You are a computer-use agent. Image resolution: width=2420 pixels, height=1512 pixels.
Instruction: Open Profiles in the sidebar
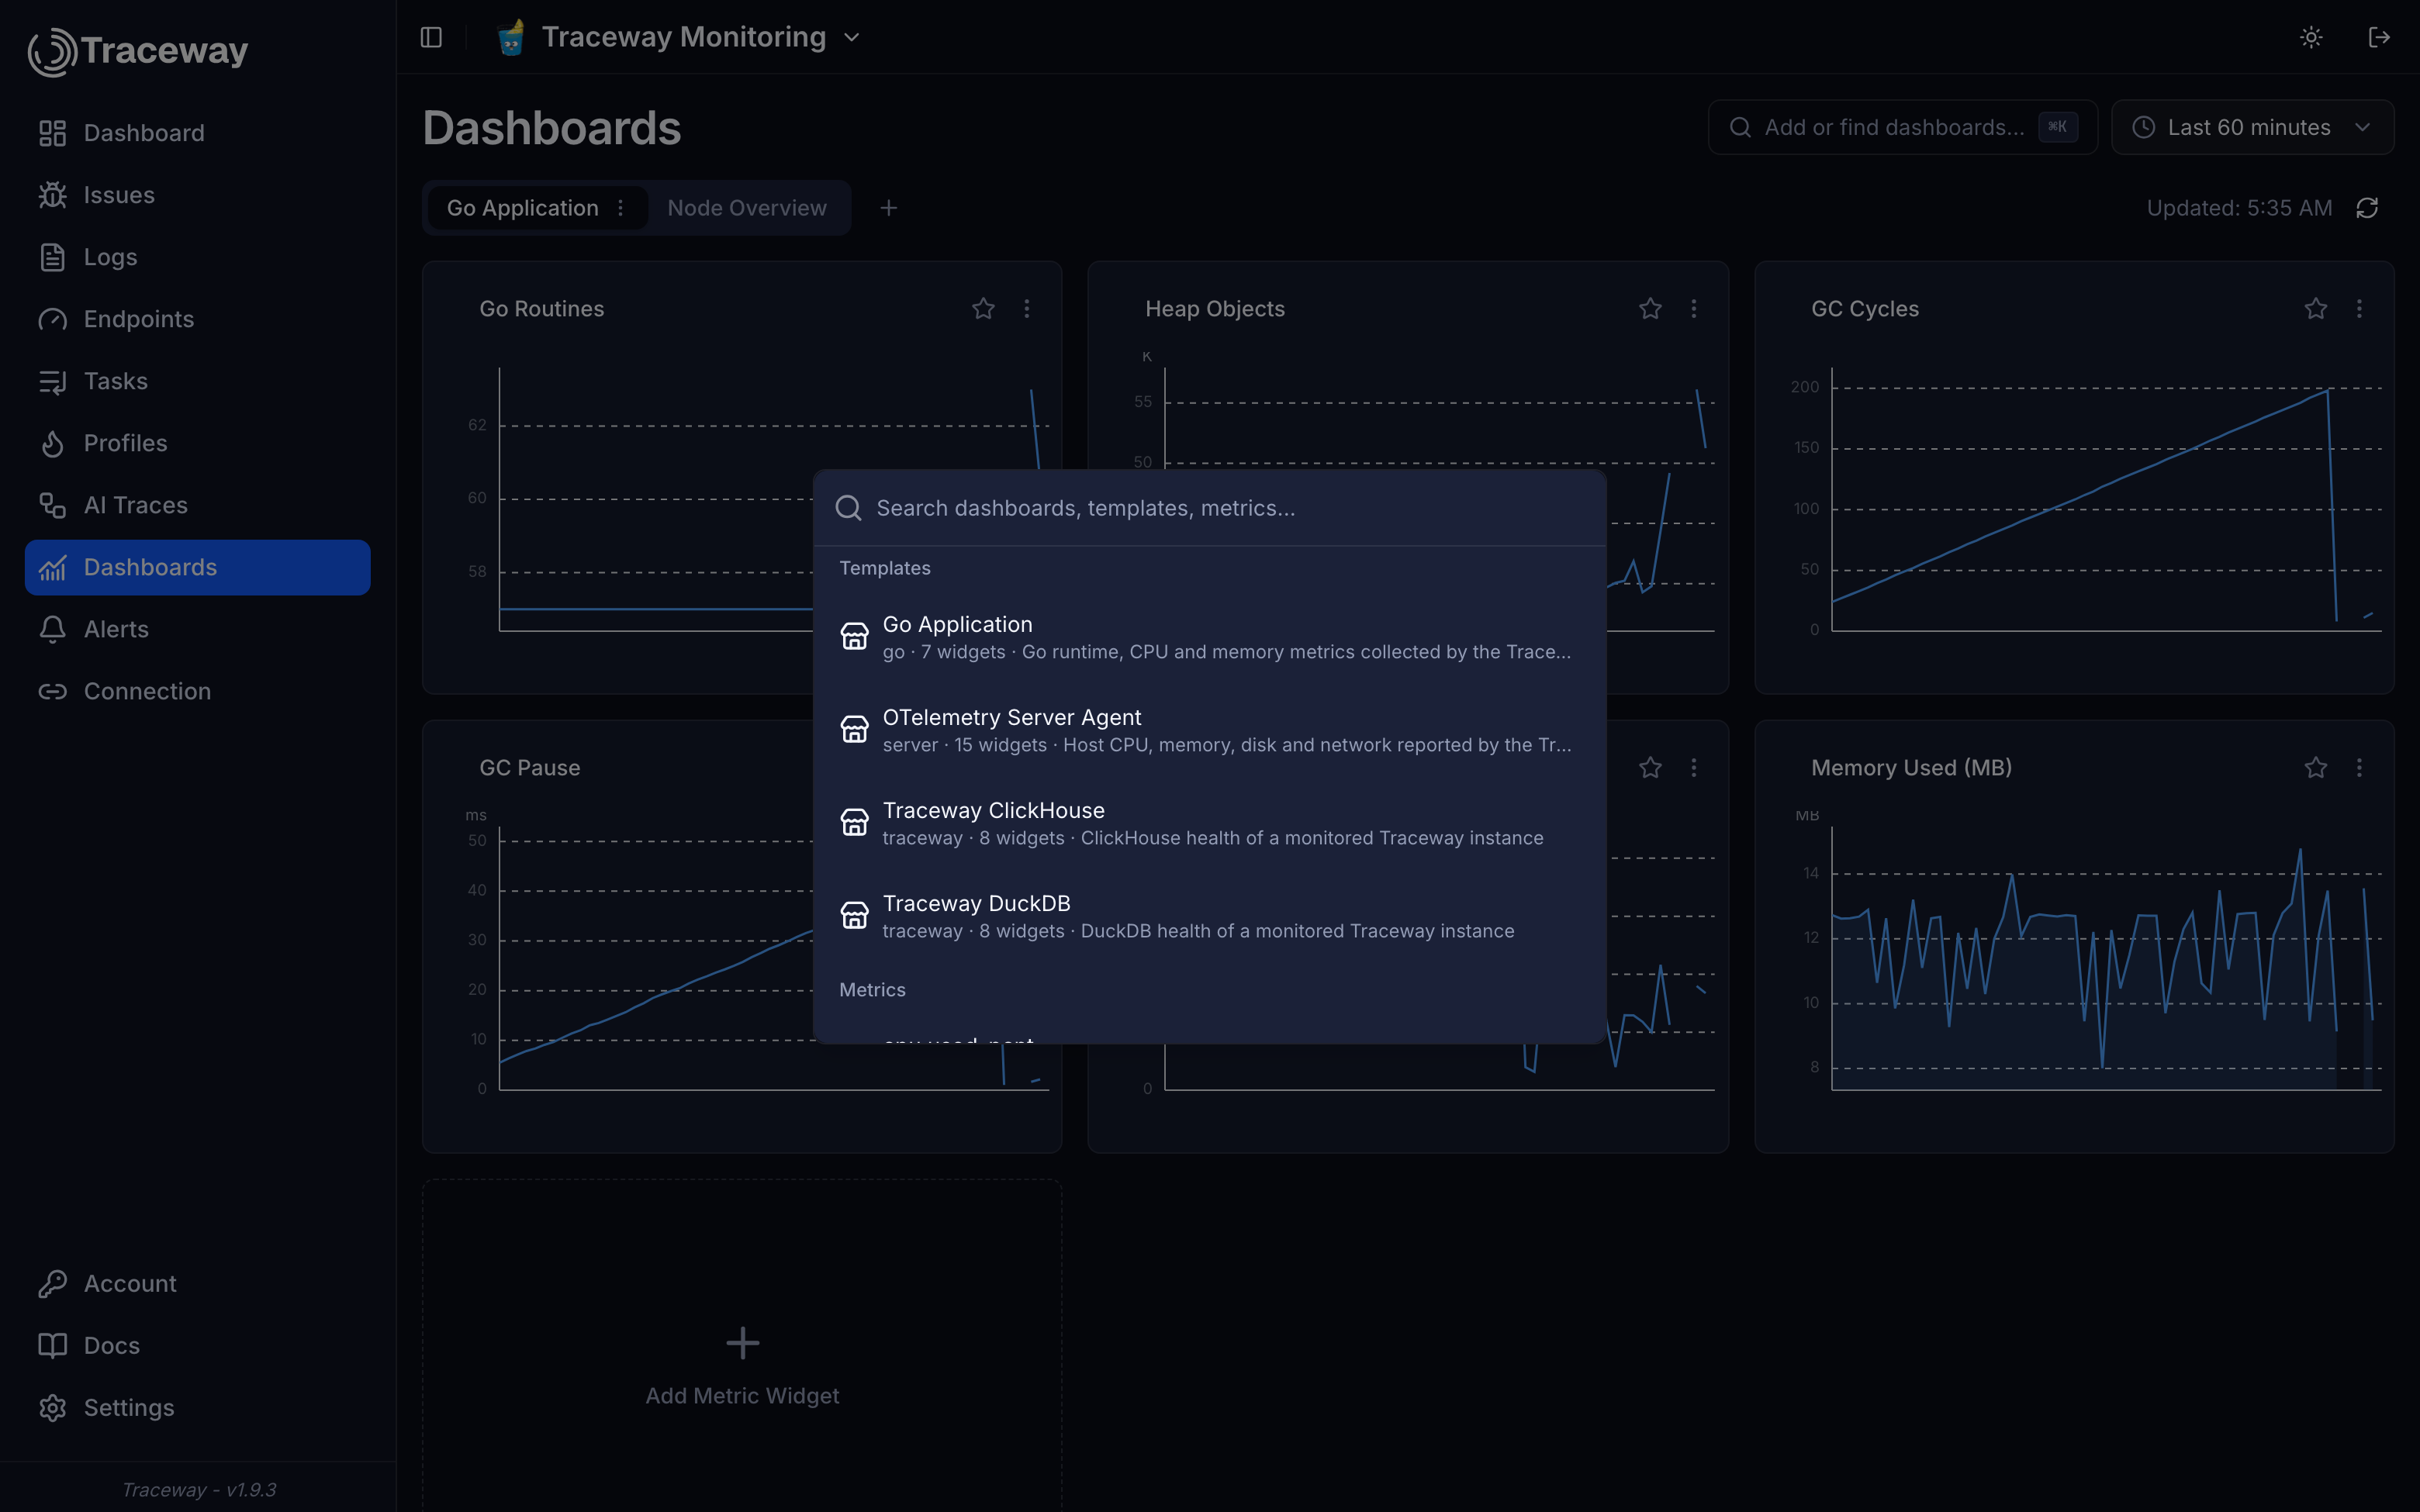pos(197,443)
